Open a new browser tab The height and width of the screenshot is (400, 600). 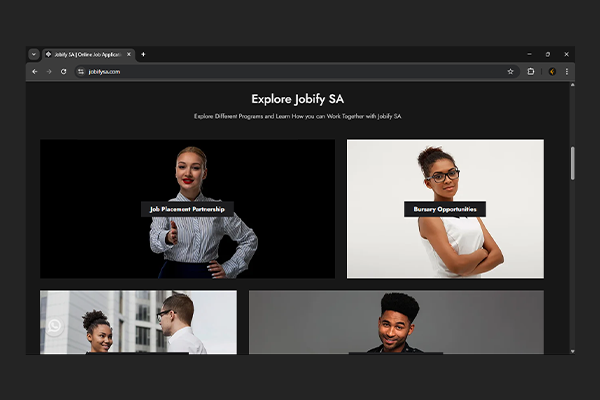coord(143,54)
